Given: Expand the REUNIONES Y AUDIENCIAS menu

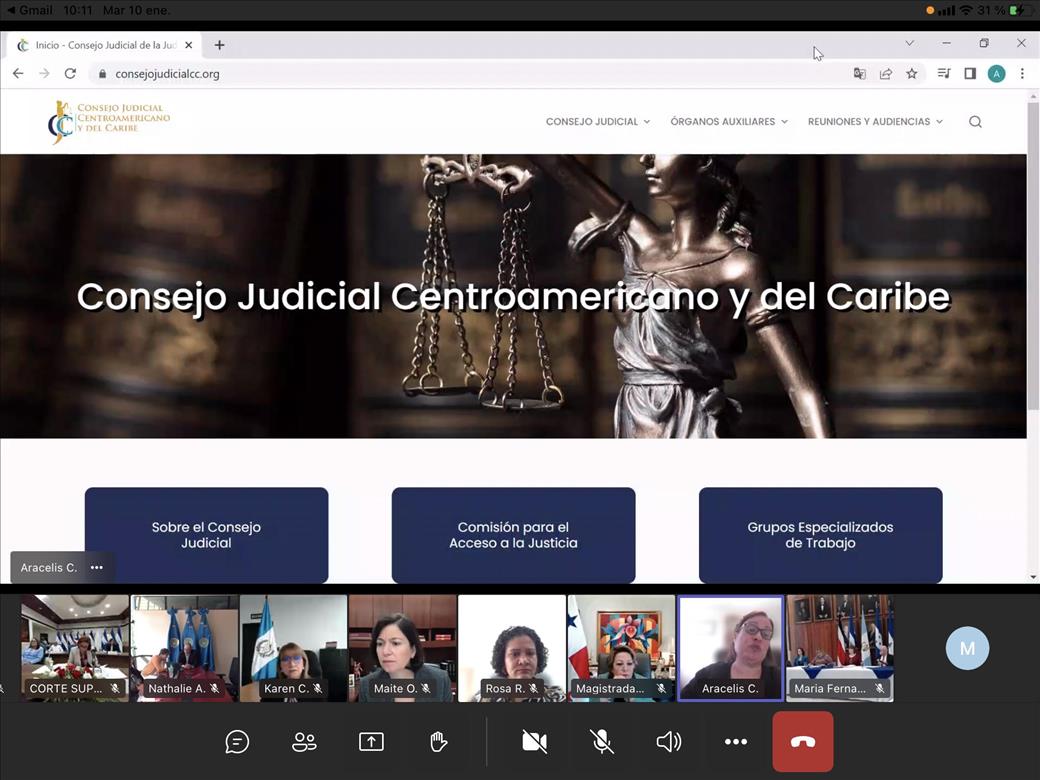Looking at the screenshot, I should pyautogui.click(x=875, y=121).
